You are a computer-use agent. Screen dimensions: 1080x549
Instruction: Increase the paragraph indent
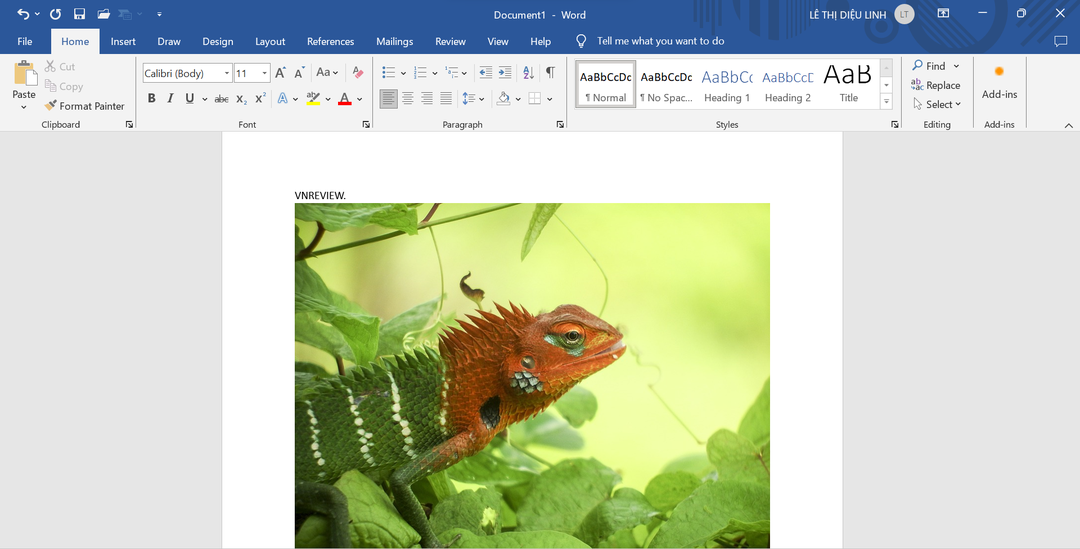[x=504, y=73]
